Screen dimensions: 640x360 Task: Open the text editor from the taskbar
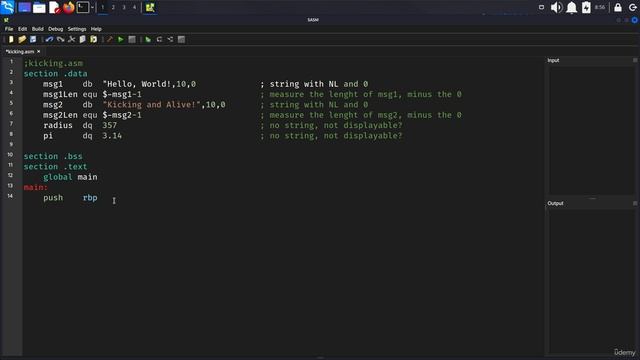coord(54,7)
